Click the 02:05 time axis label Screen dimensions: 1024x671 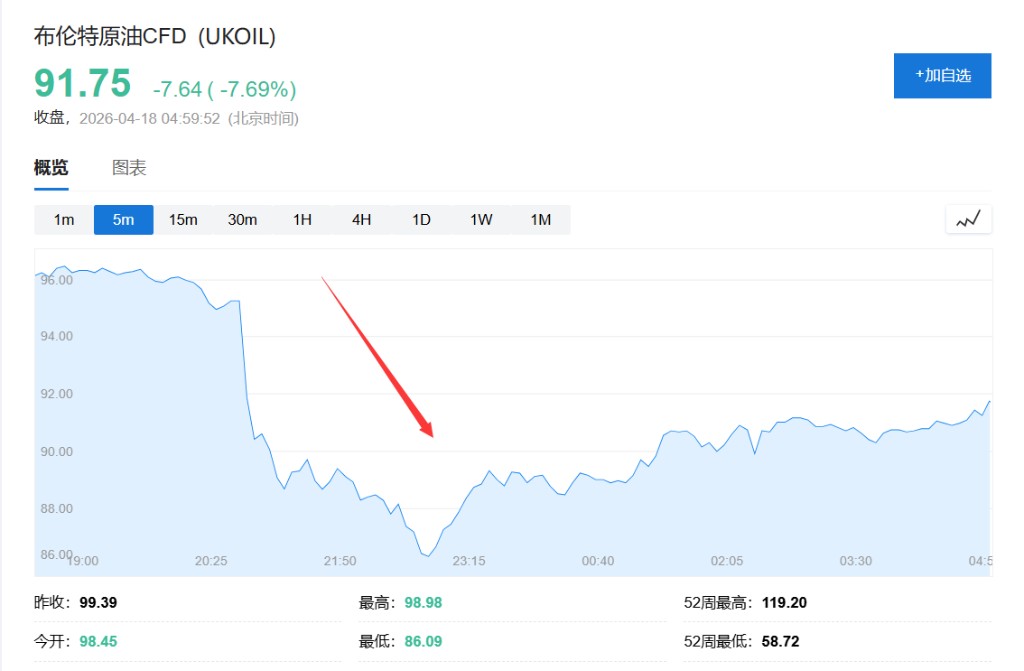[727, 561]
